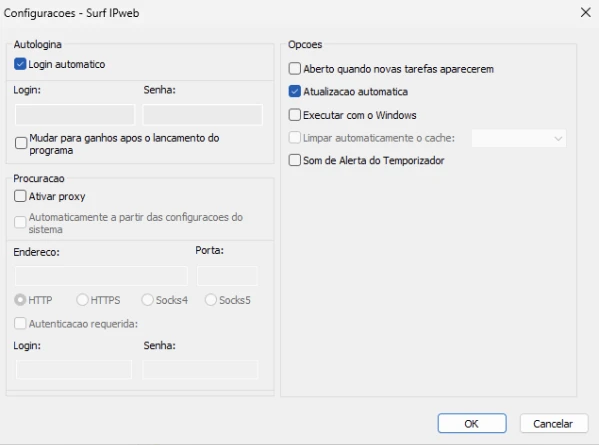Select the HTTP proxy radio button

[x=20, y=300]
